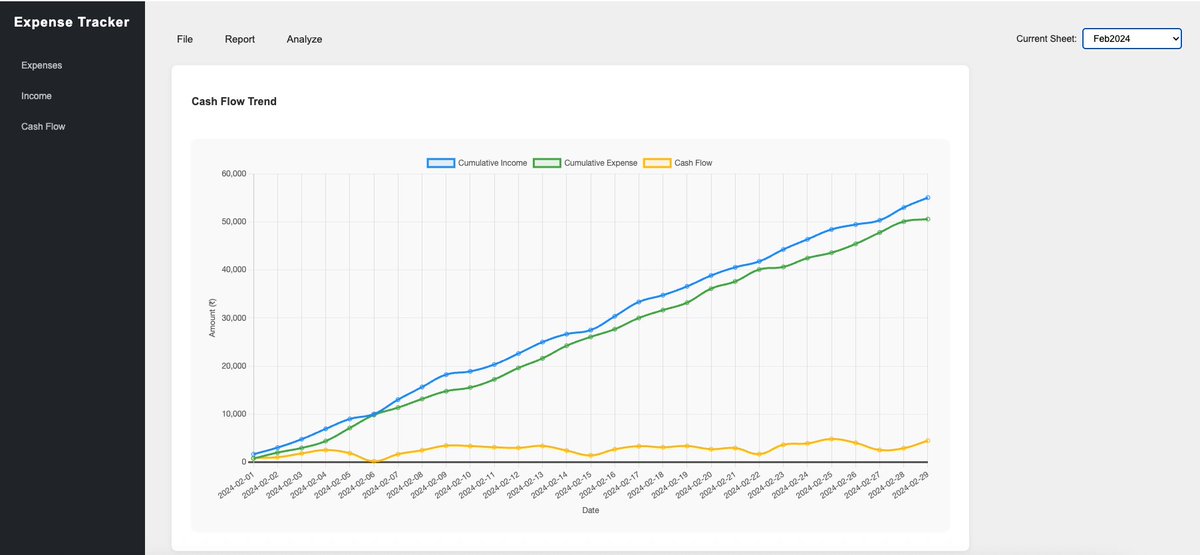Click the Current Sheet label
The height and width of the screenshot is (555, 1200).
[x=1046, y=39]
